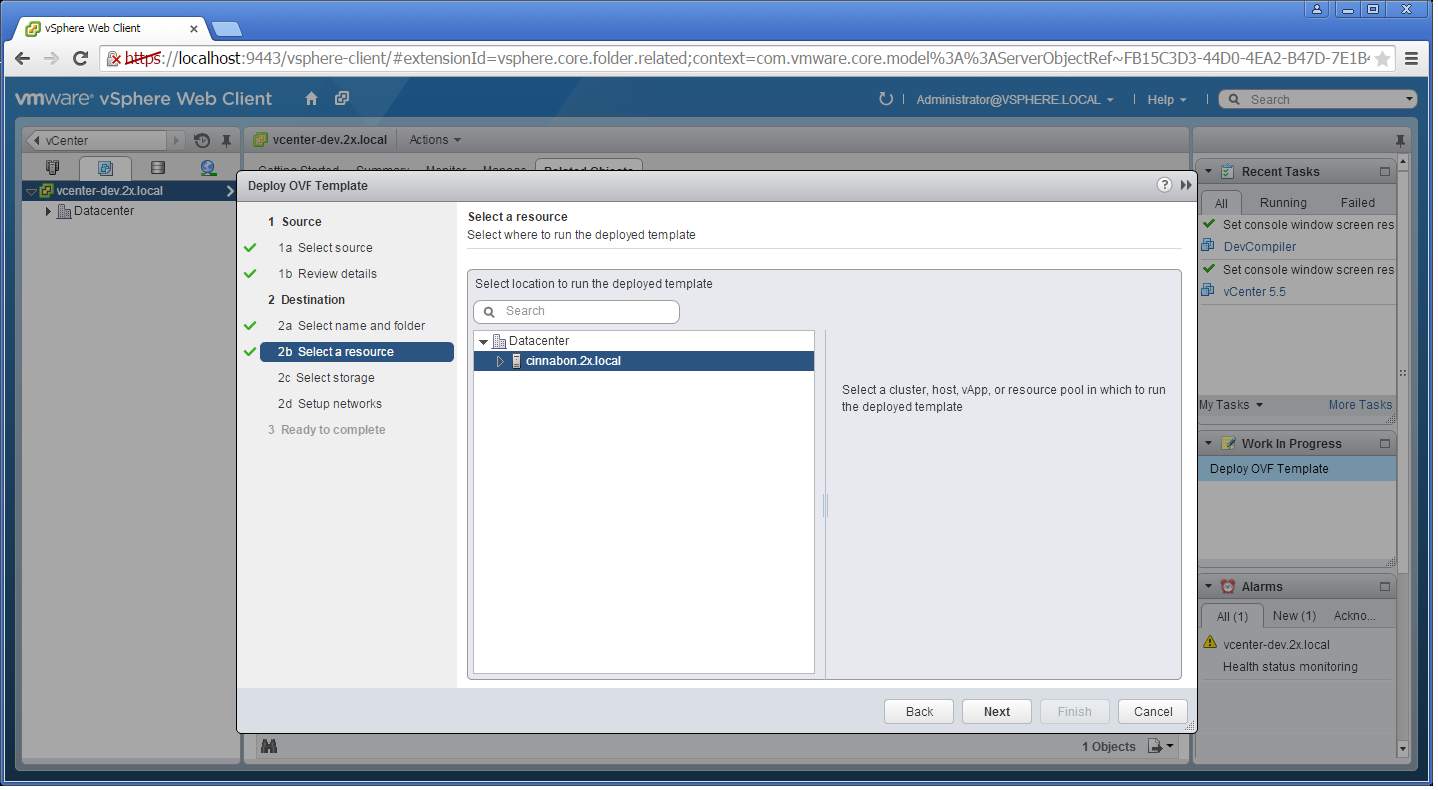Switch to the Running tasks tab
The image size is (1438, 790).
(1283, 202)
